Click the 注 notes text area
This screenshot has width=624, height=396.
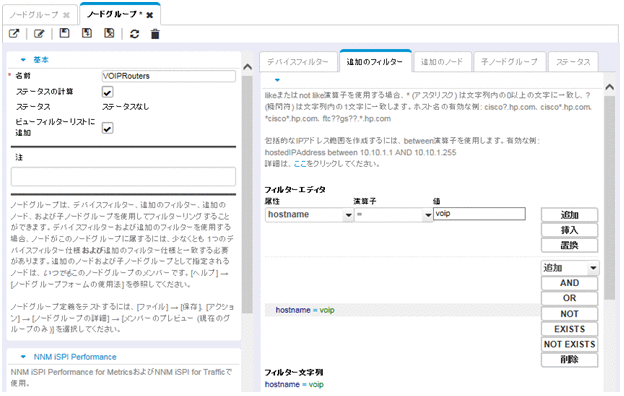[123, 177]
